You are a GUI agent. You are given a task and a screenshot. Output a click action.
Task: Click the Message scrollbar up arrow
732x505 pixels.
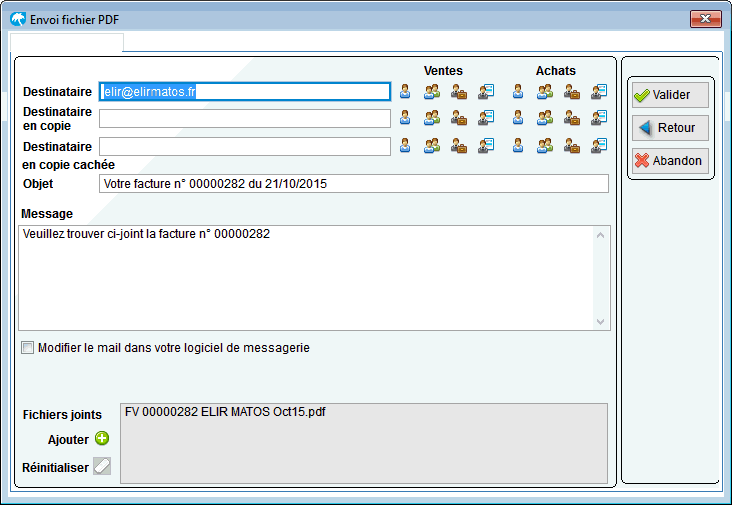600,235
